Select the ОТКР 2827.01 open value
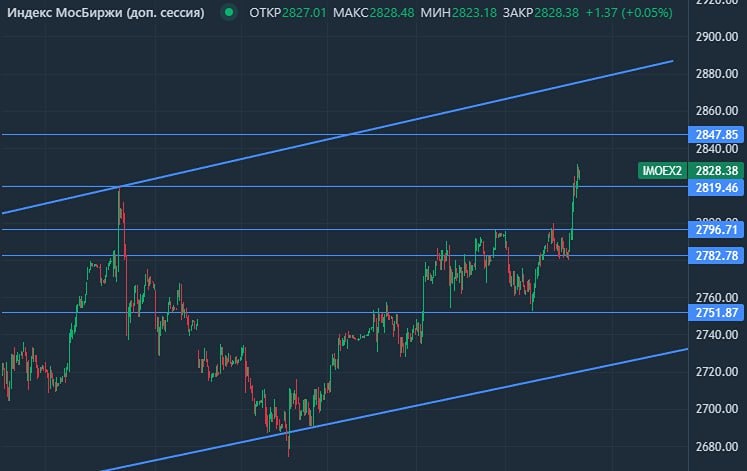This screenshot has height=471, width=747. (x=288, y=12)
